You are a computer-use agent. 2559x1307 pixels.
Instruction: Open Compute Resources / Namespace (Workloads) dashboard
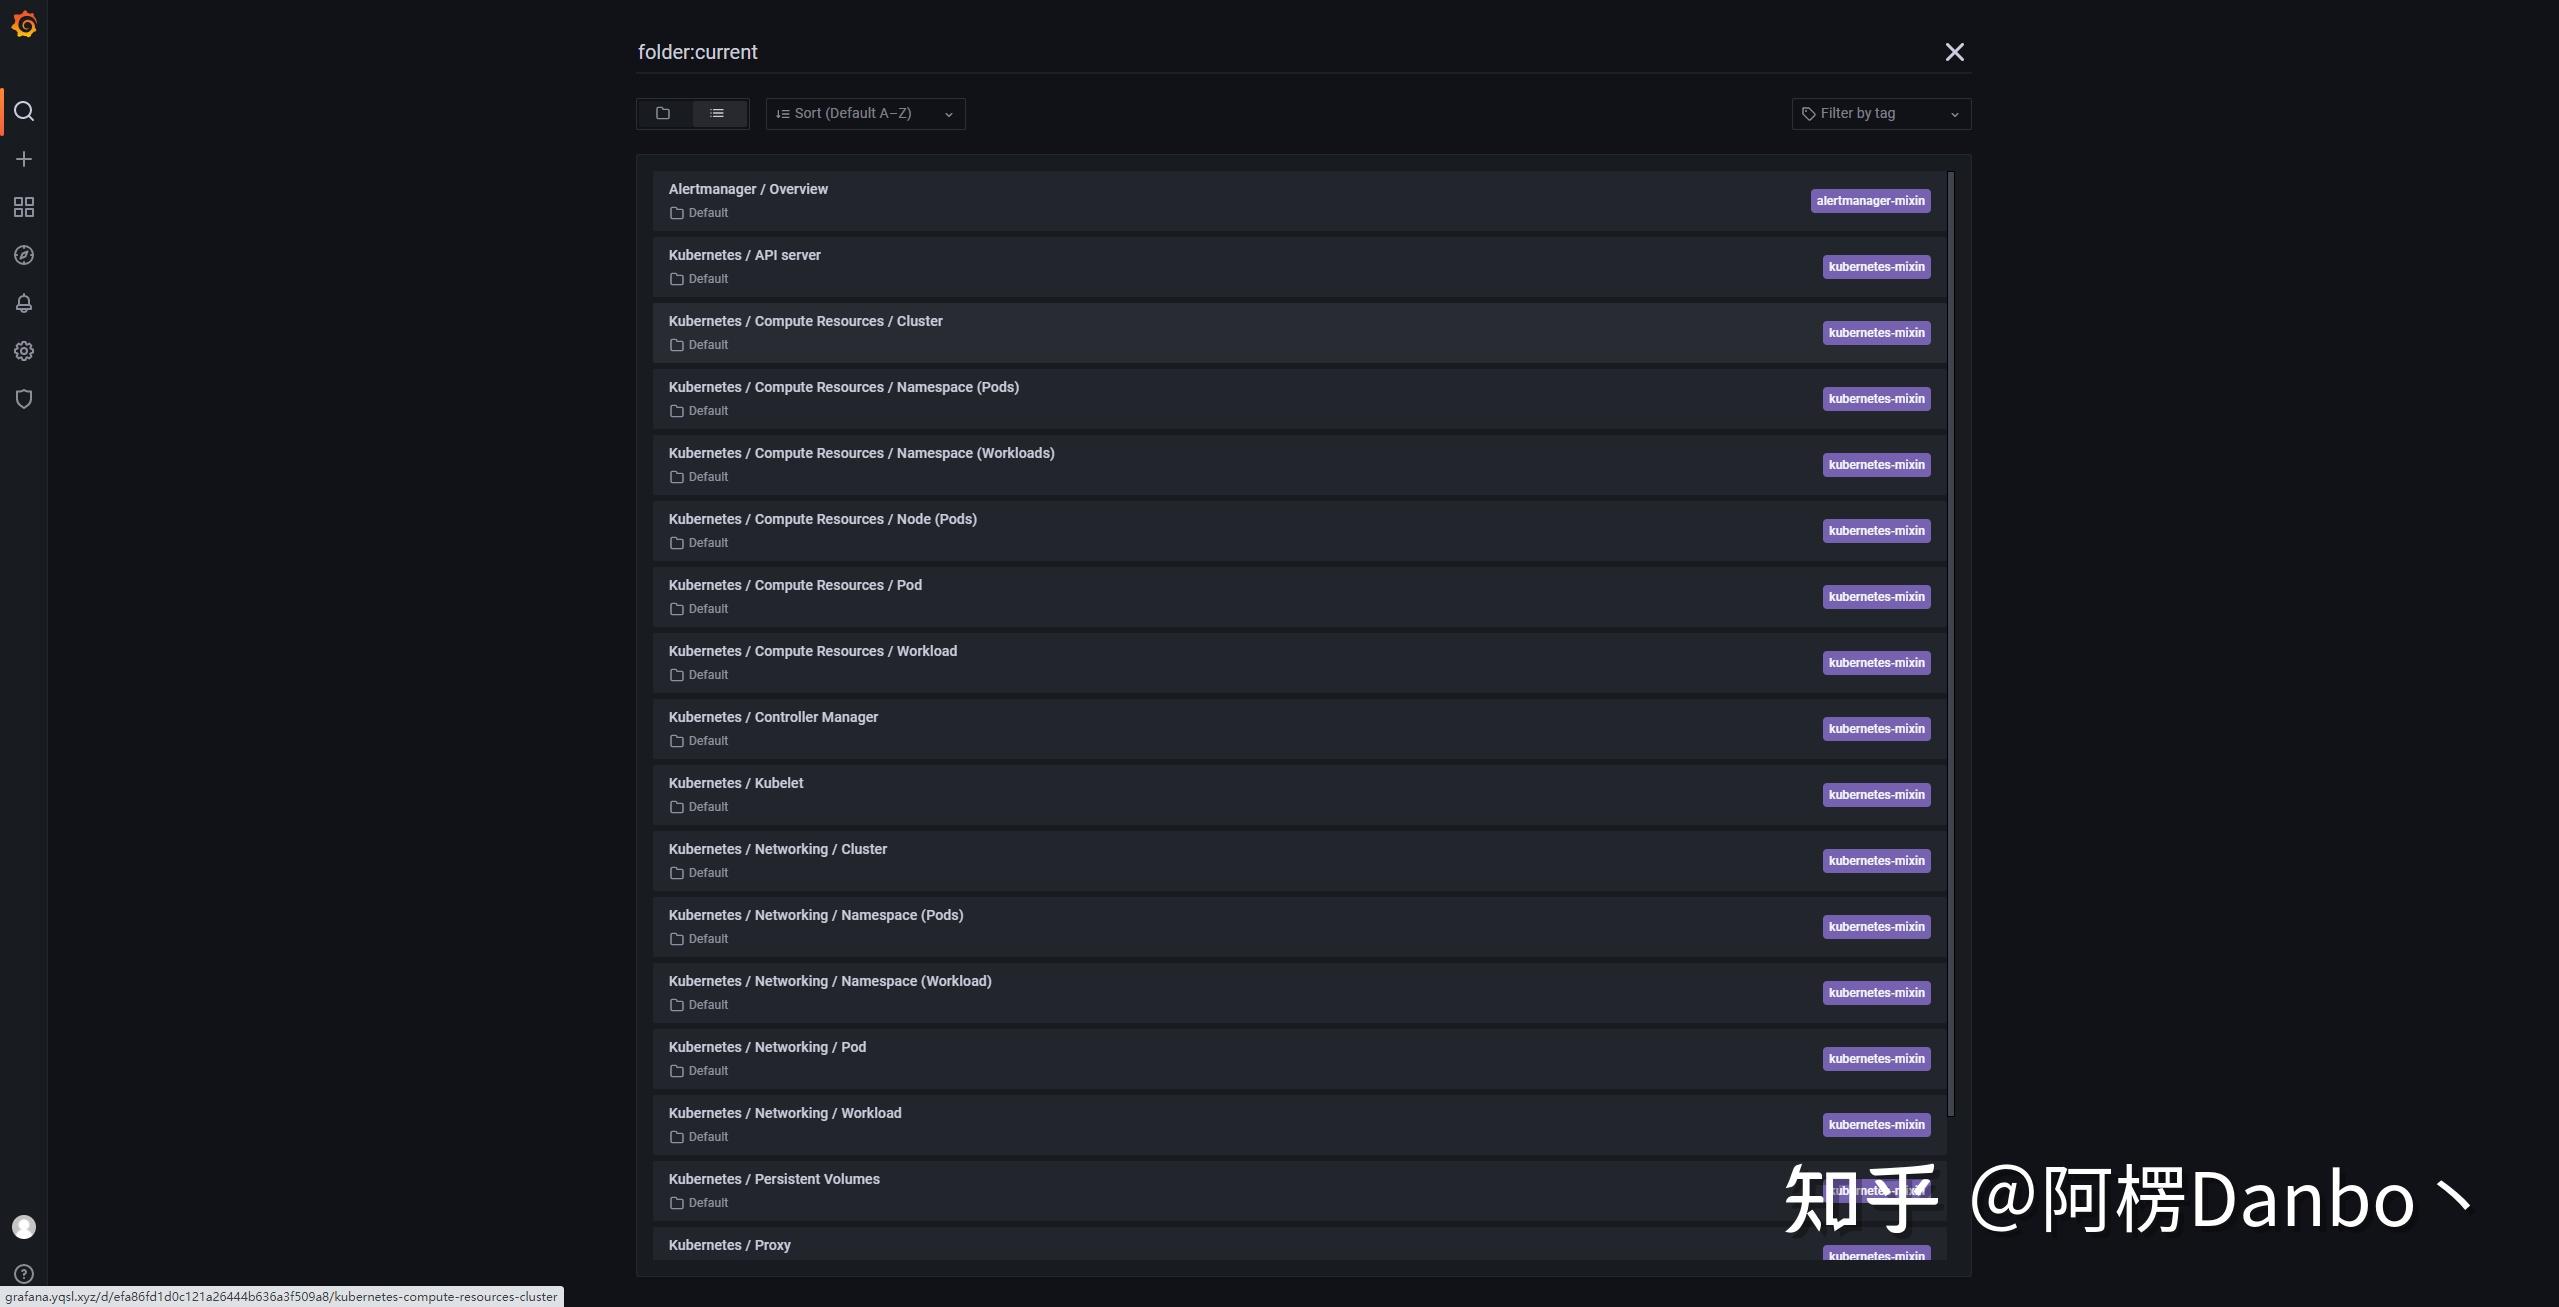[1299, 465]
